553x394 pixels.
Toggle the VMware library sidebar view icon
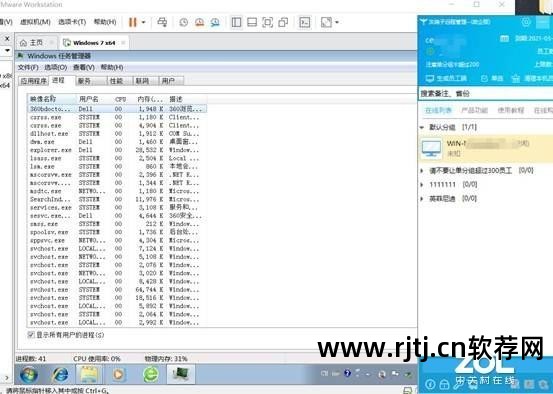(236, 22)
